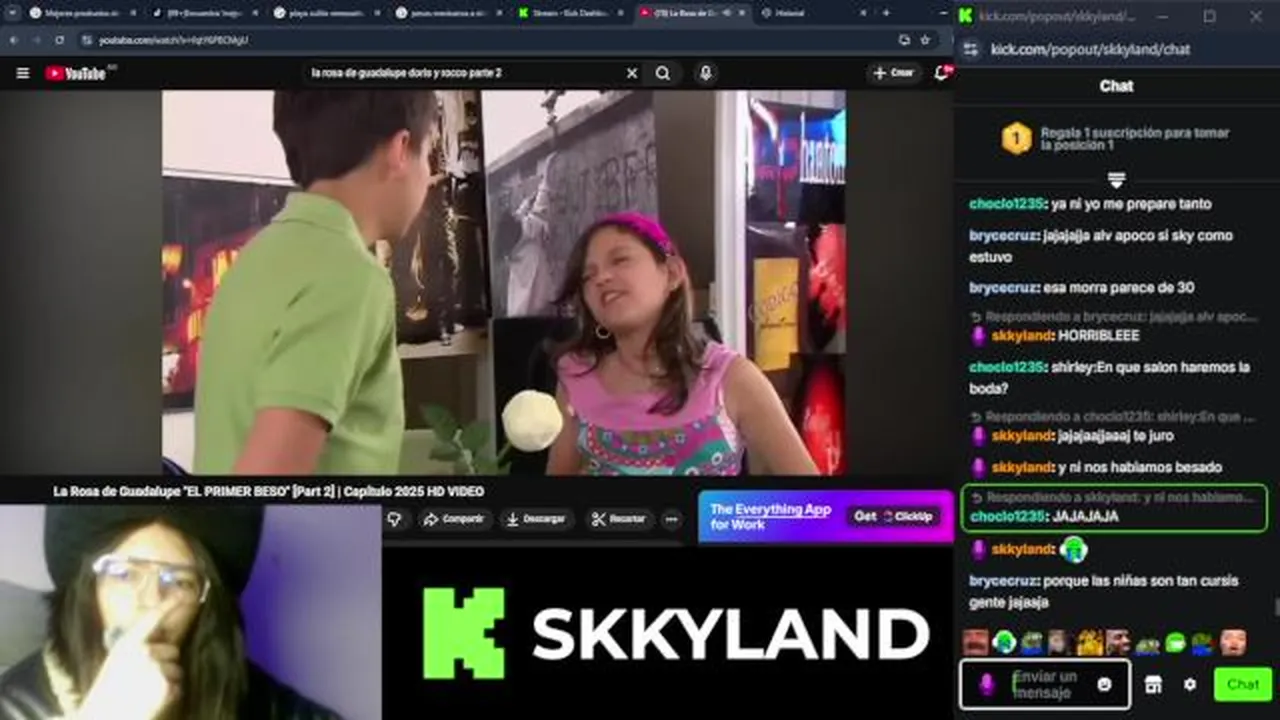
Task: Open chat settings gear
Action: (1189, 684)
